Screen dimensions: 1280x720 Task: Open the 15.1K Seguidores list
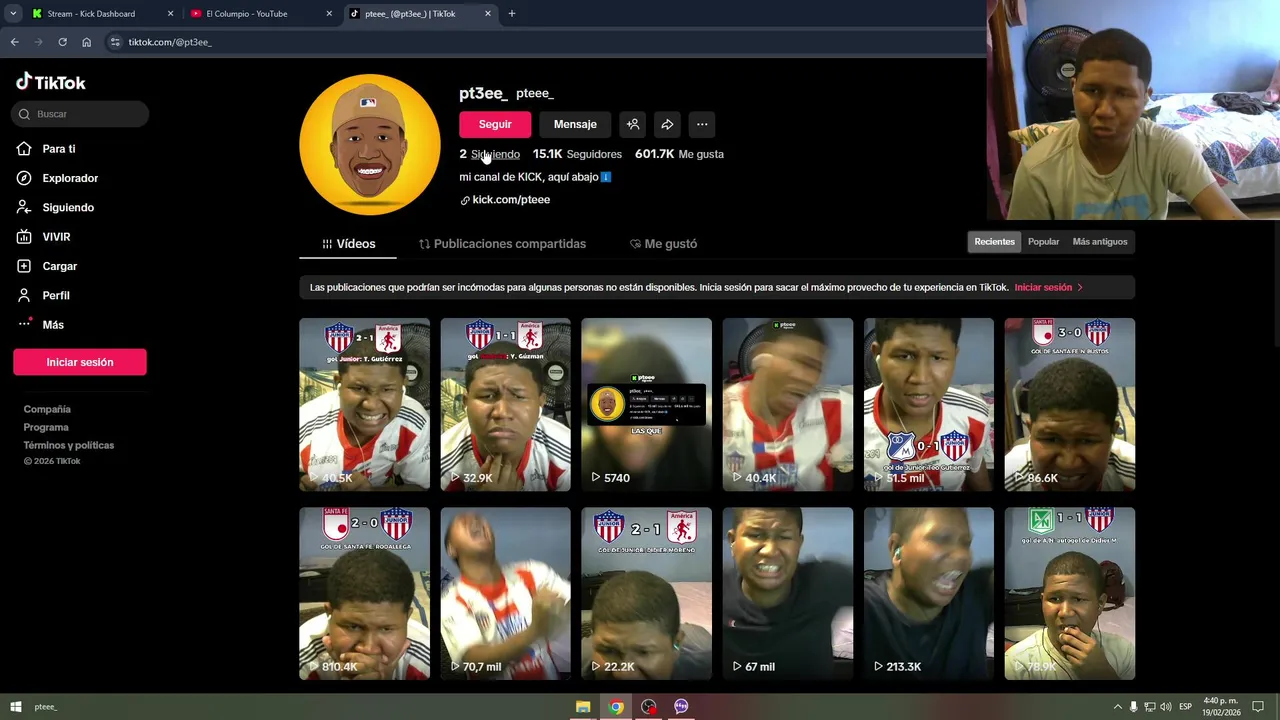[577, 154]
